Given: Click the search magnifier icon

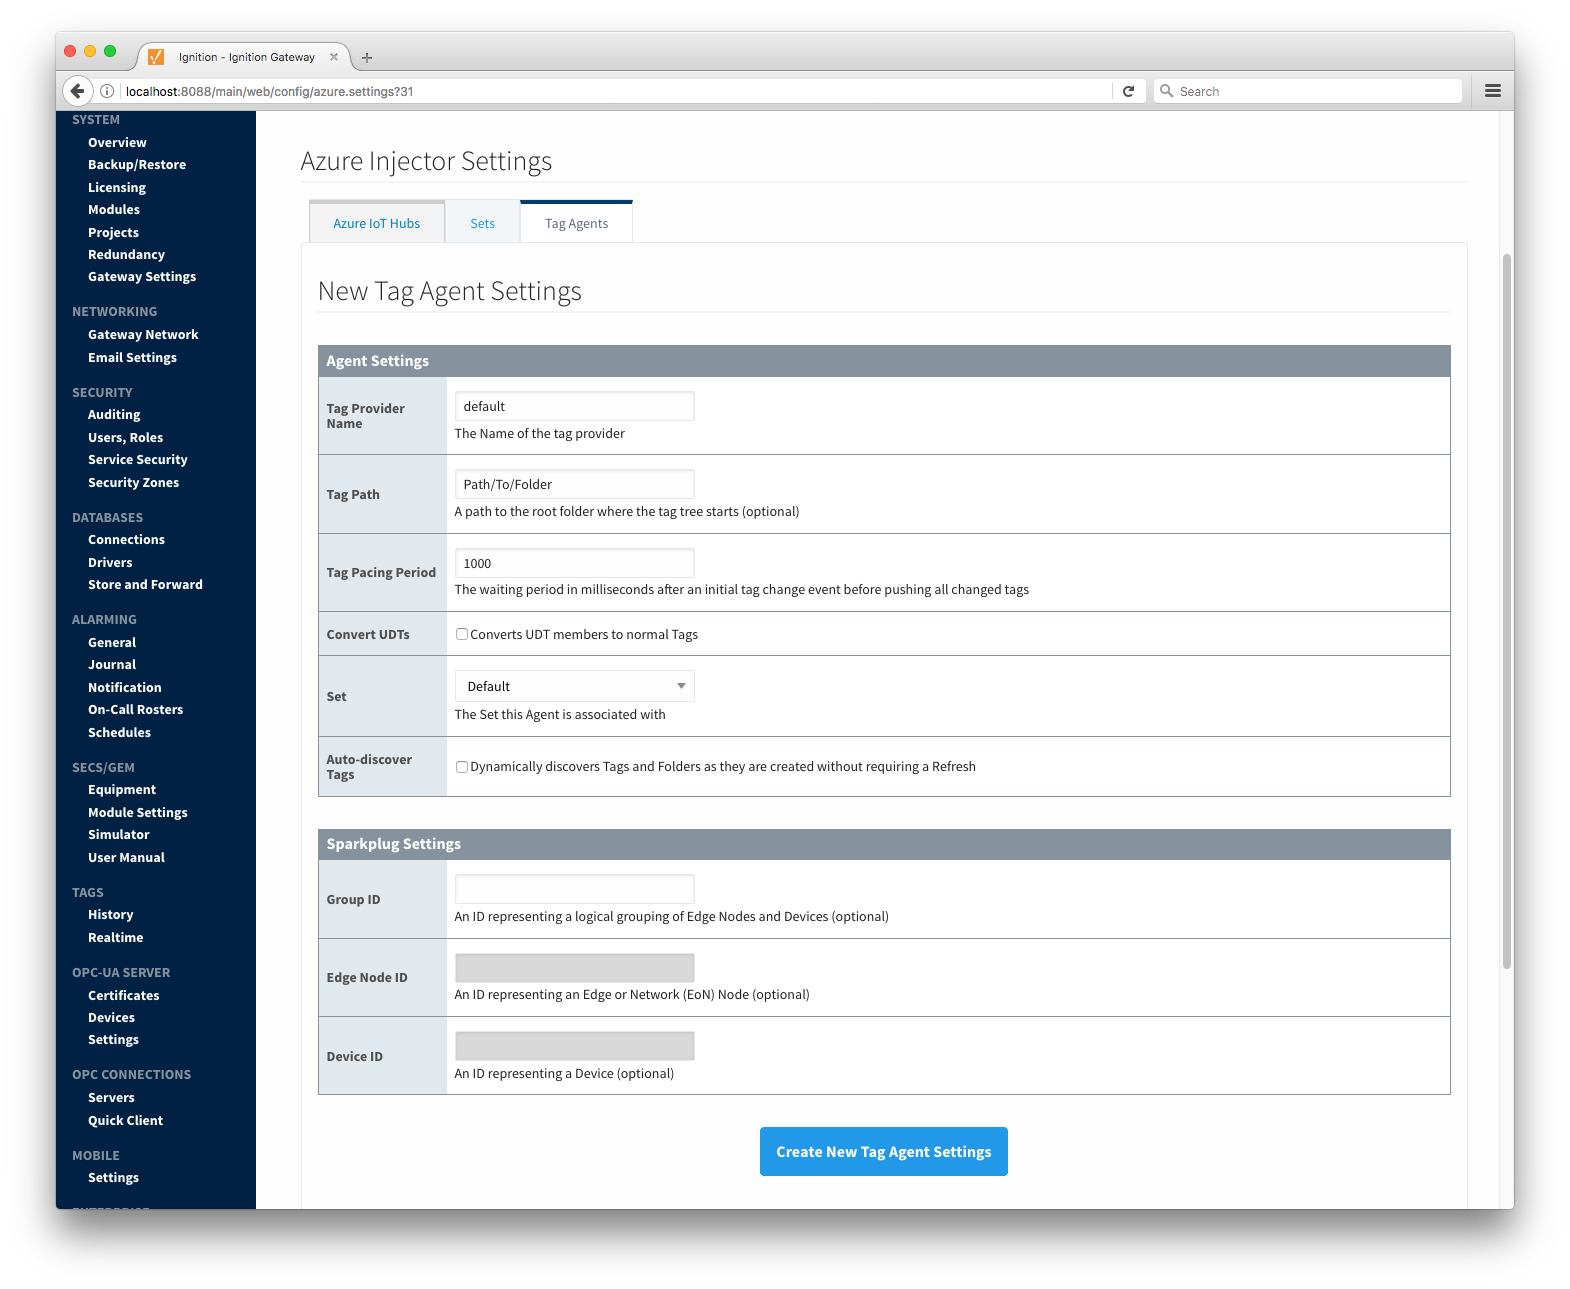Looking at the screenshot, I should click(1166, 91).
